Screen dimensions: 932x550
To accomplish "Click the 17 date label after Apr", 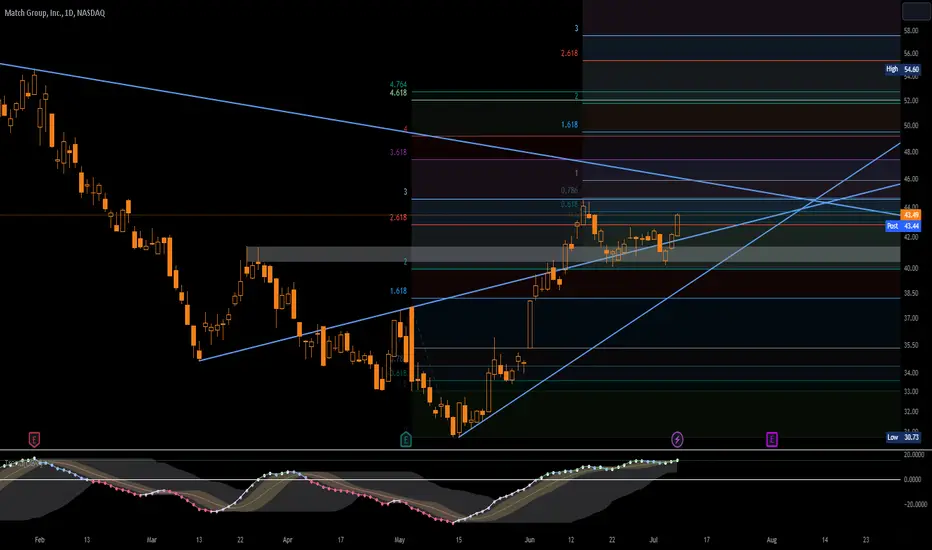I will pyautogui.click(x=341, y=540).
